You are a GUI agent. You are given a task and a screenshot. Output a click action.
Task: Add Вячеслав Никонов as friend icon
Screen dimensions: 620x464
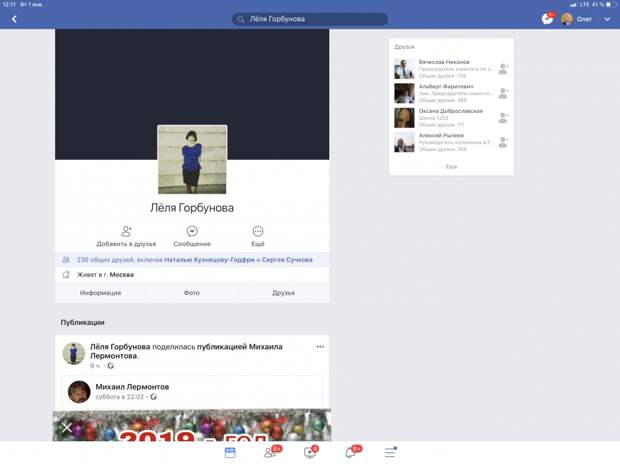503,69
